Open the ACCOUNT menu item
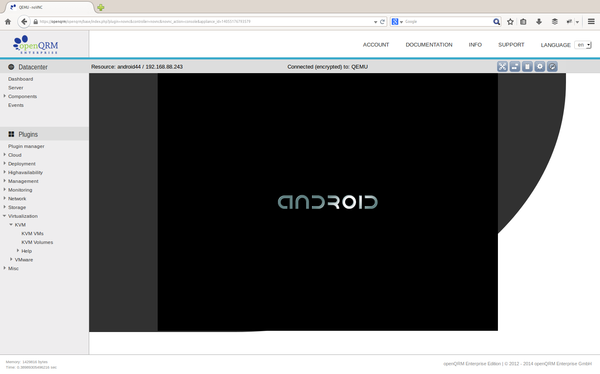This screenshot has width=600, height=374. (x=376, y=45)
